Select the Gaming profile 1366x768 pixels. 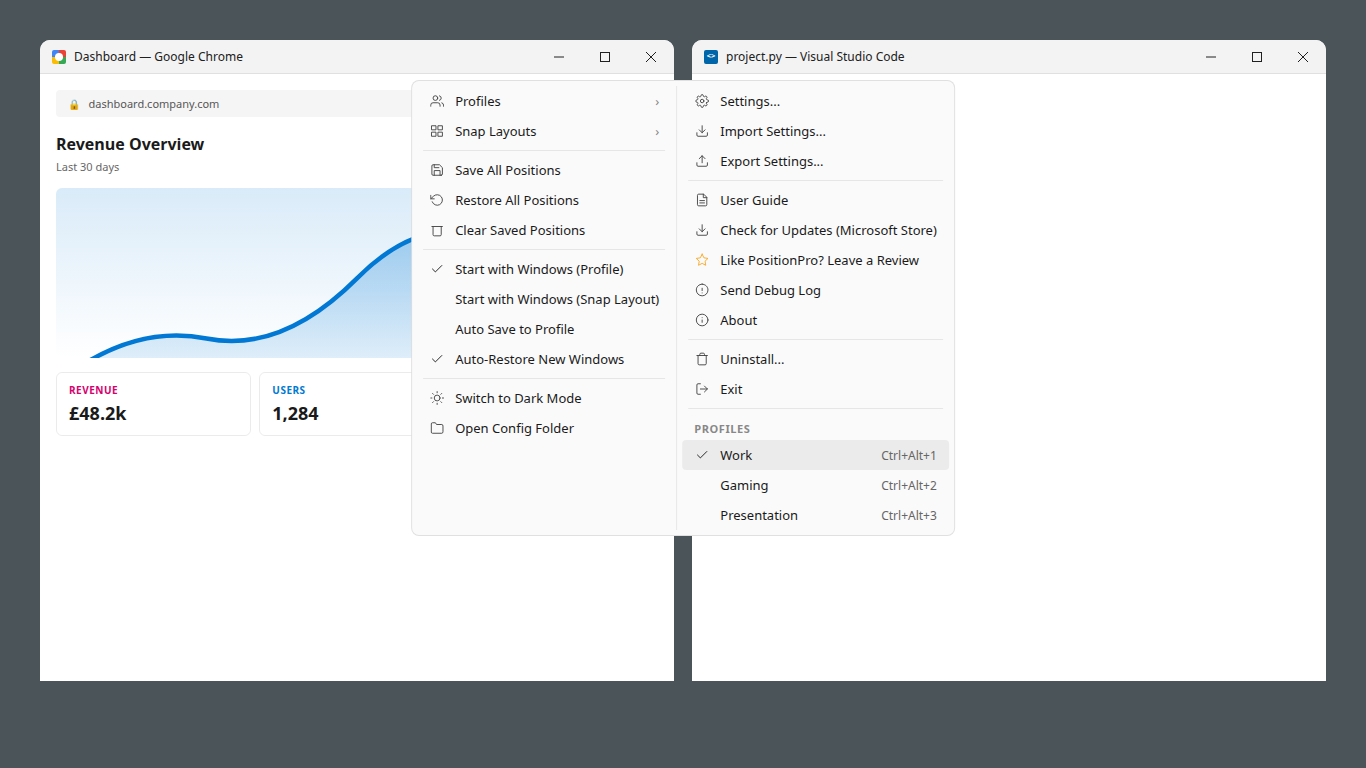point(744,485)
